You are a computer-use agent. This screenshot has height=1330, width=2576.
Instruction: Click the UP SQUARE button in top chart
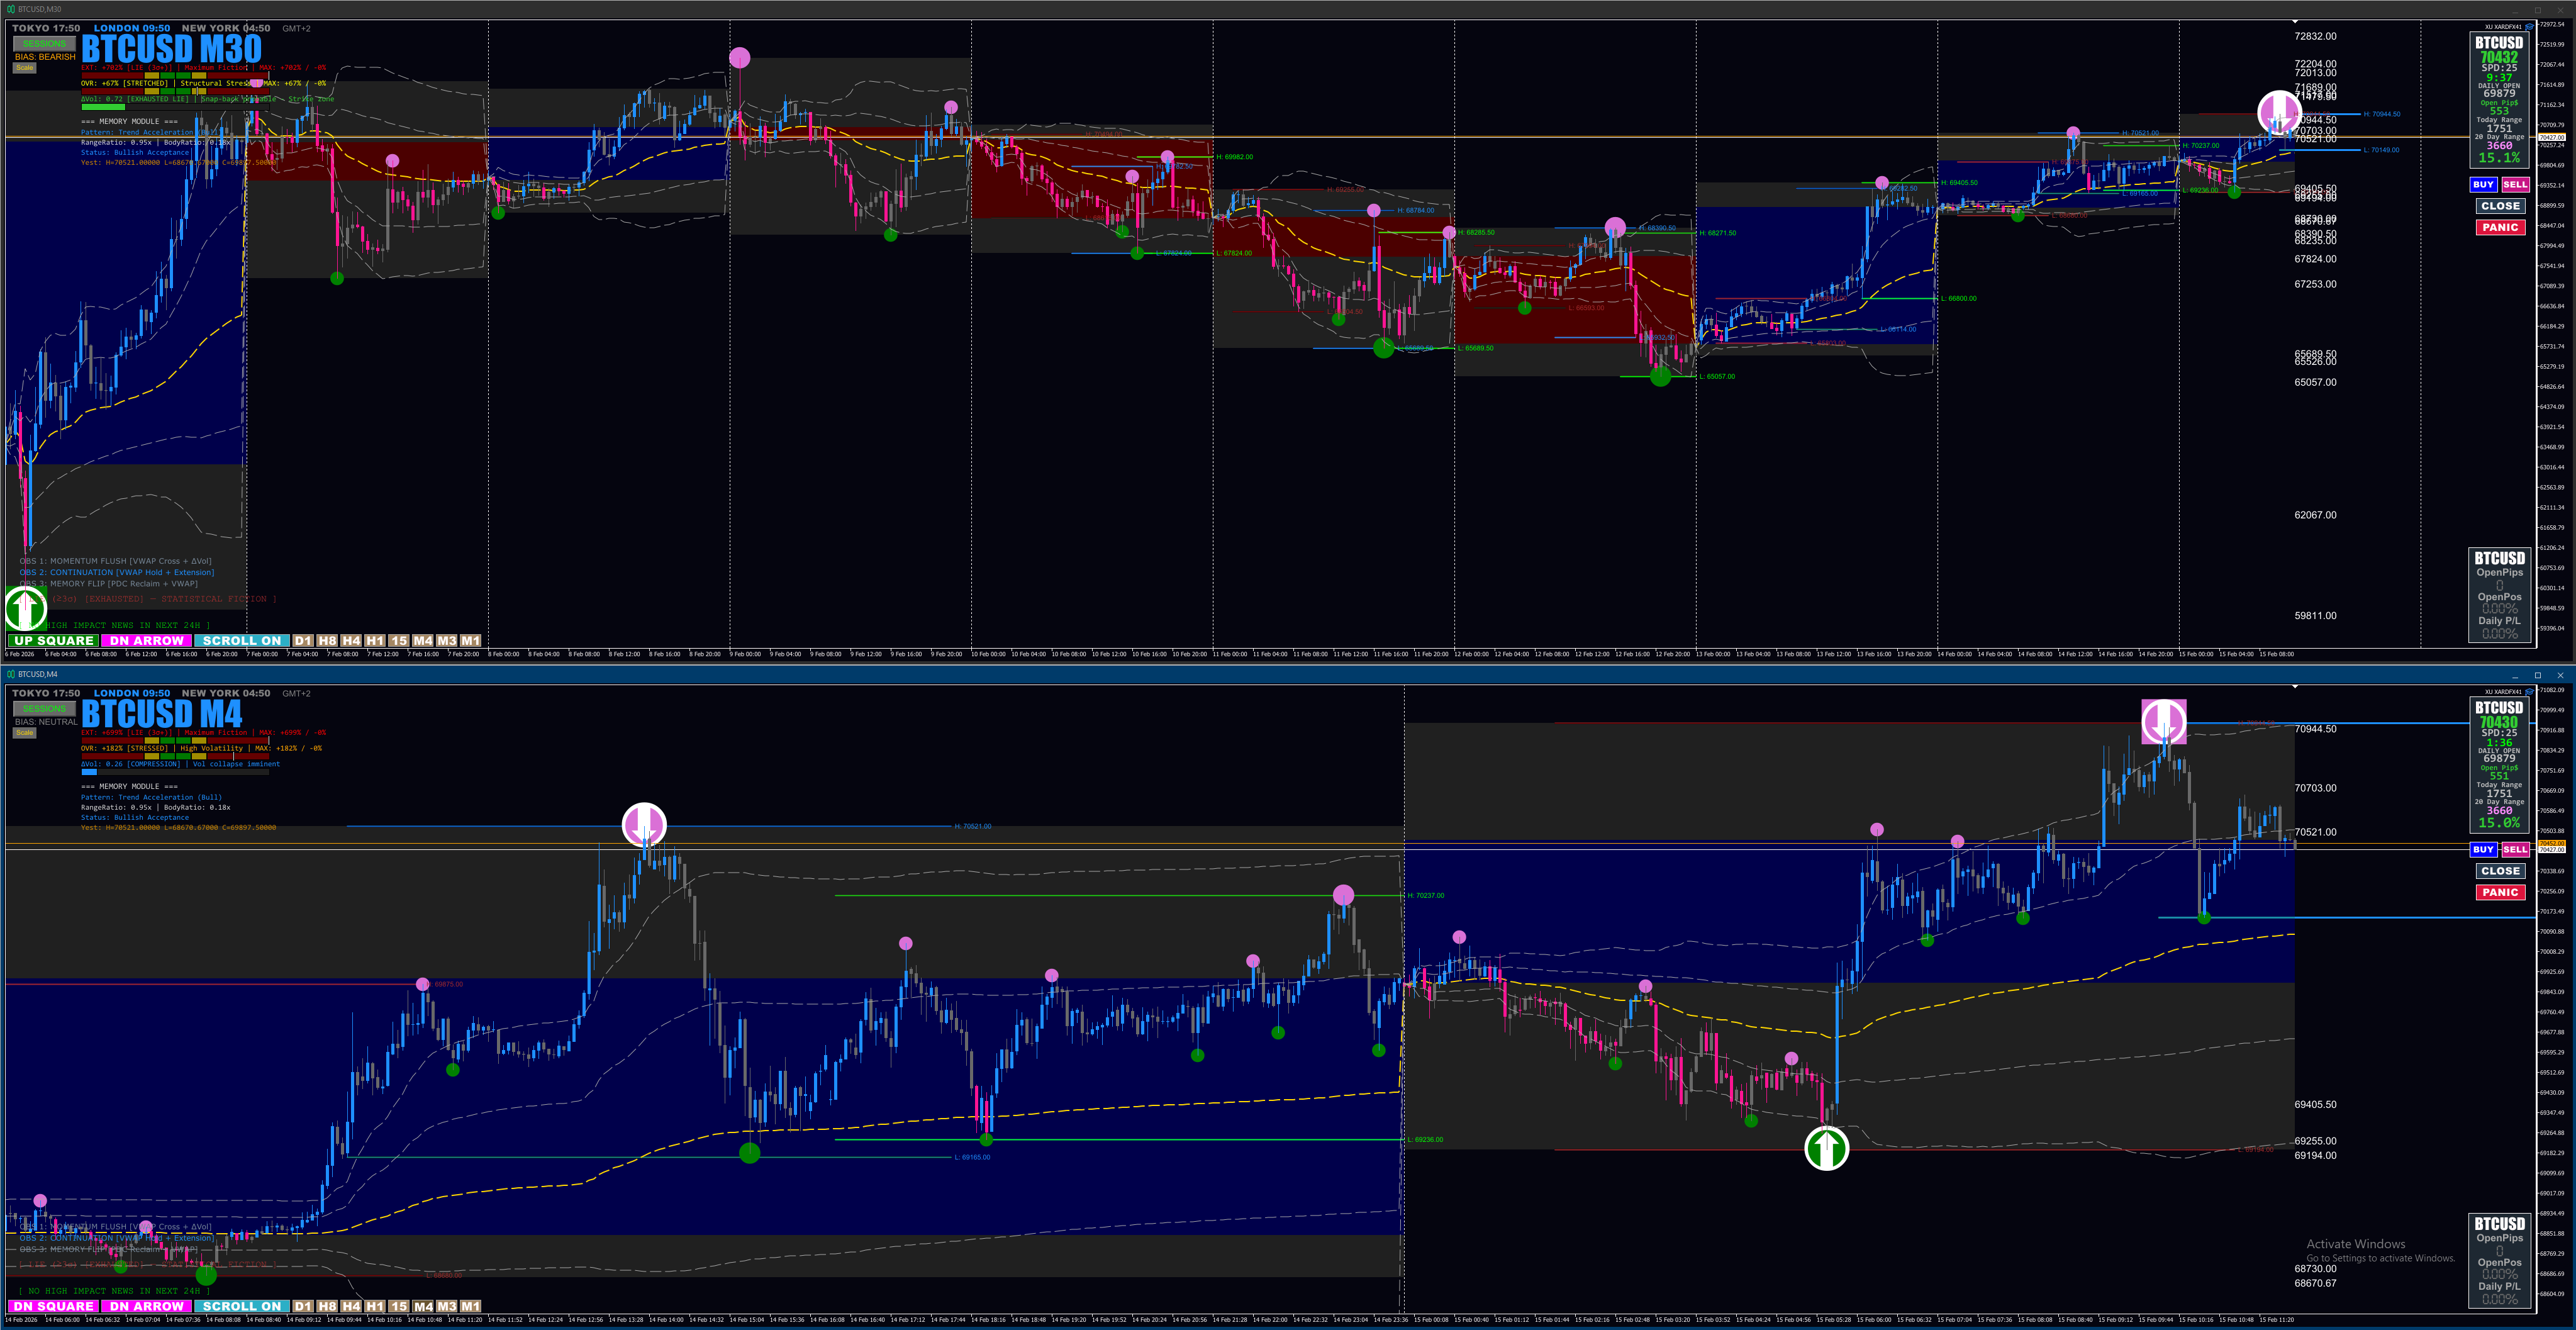(x=53, y=641)
